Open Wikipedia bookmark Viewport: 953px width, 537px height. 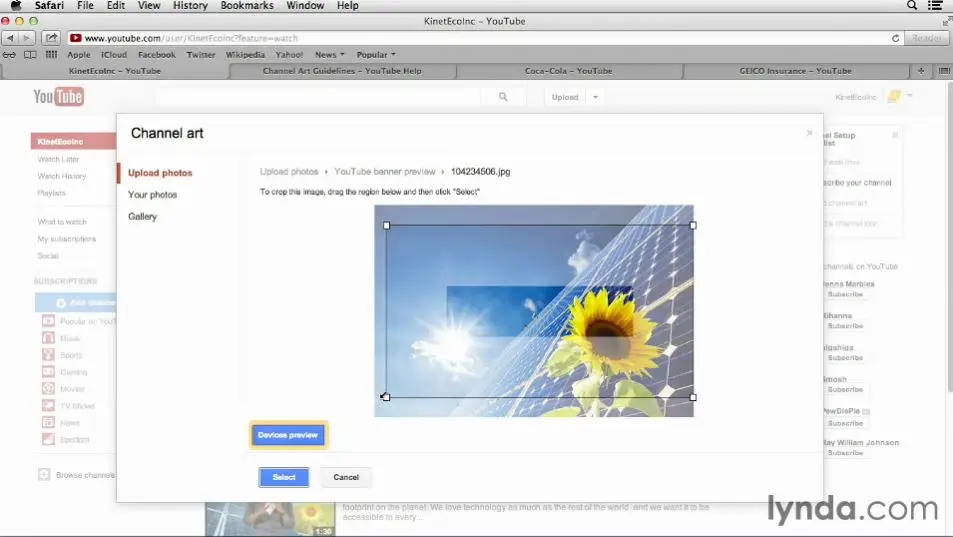click(x=245, y=55)
